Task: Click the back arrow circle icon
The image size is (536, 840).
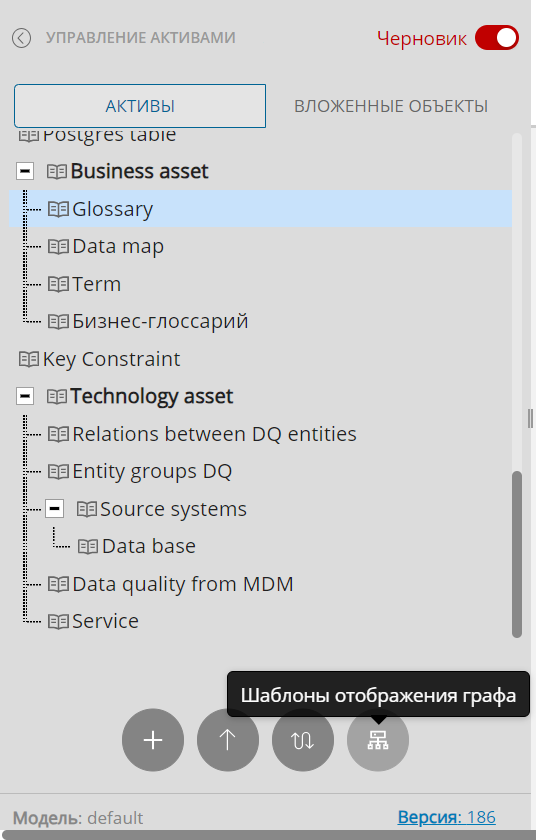Action: 21,38
